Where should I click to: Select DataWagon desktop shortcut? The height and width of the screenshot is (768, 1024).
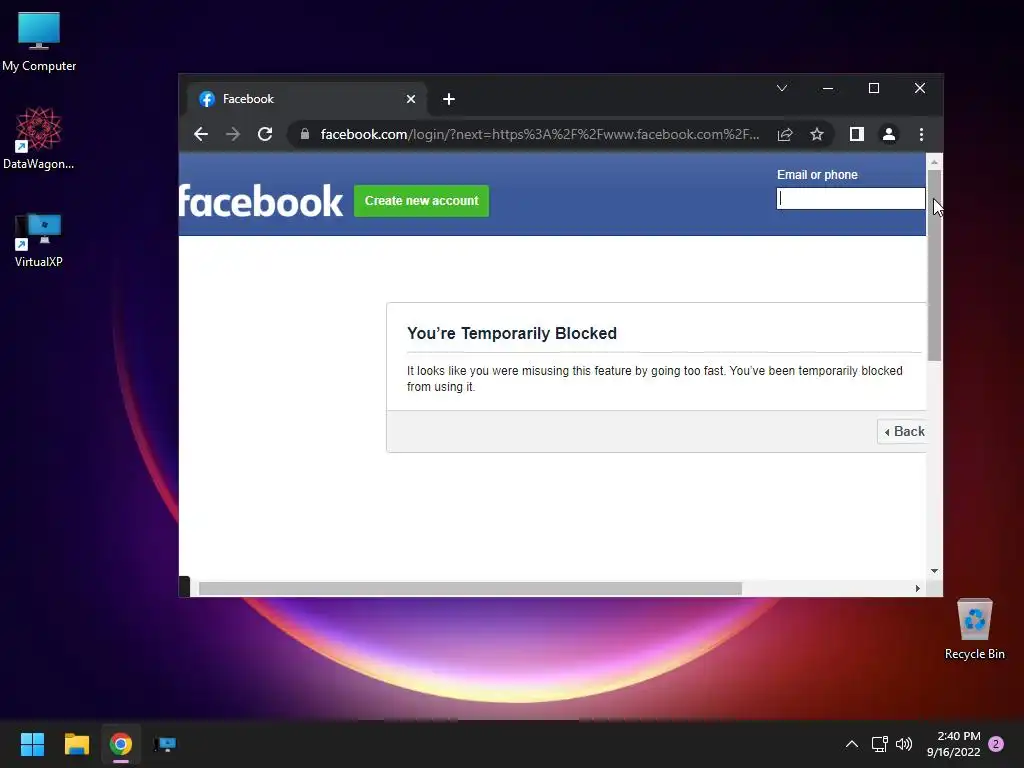(x=39, y=138)
